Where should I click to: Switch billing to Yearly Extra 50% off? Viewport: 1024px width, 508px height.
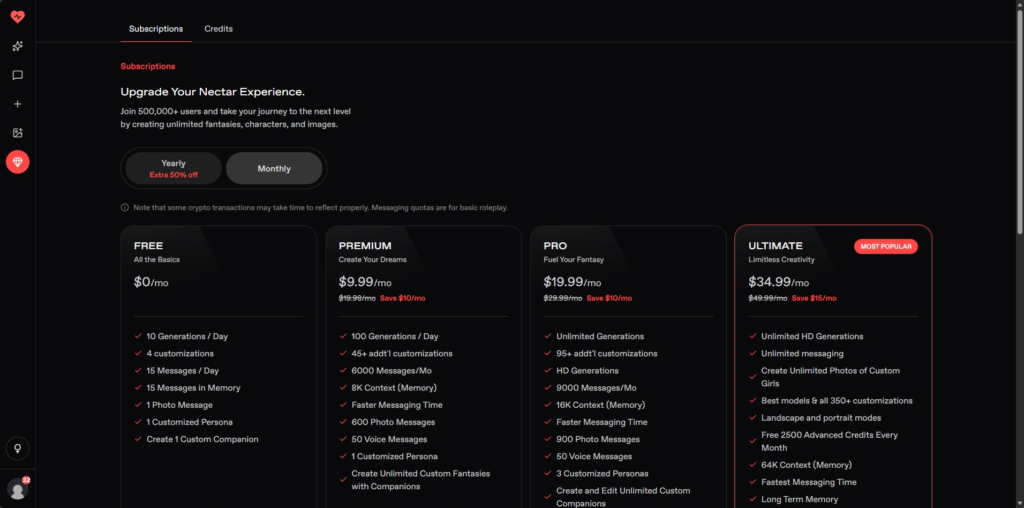click(174, 168)
